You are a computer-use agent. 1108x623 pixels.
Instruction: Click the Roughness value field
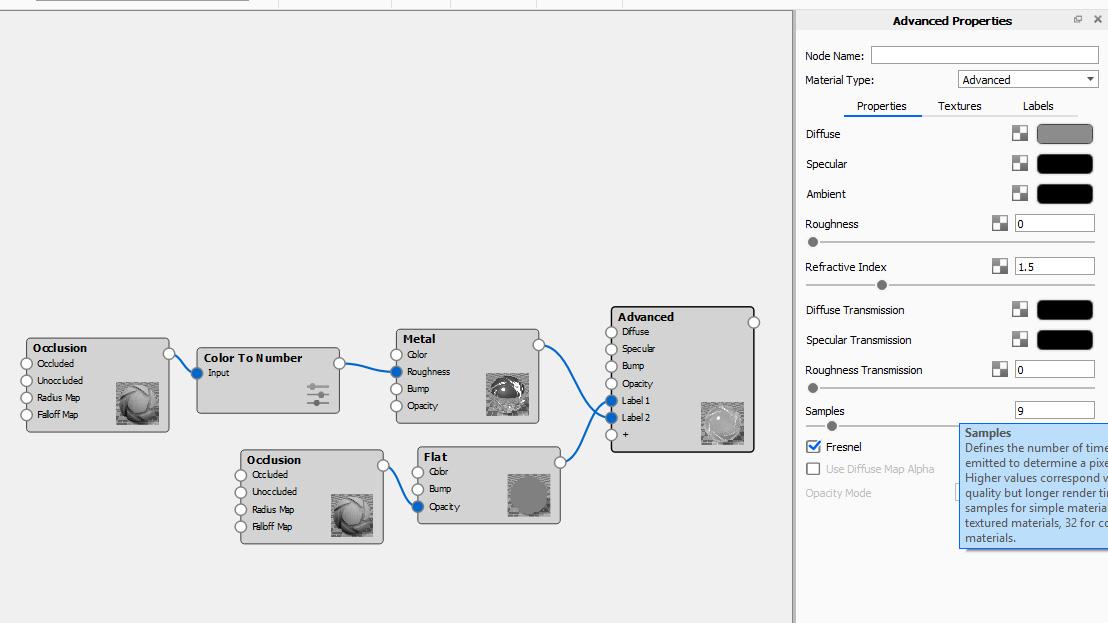[1054, 223]
